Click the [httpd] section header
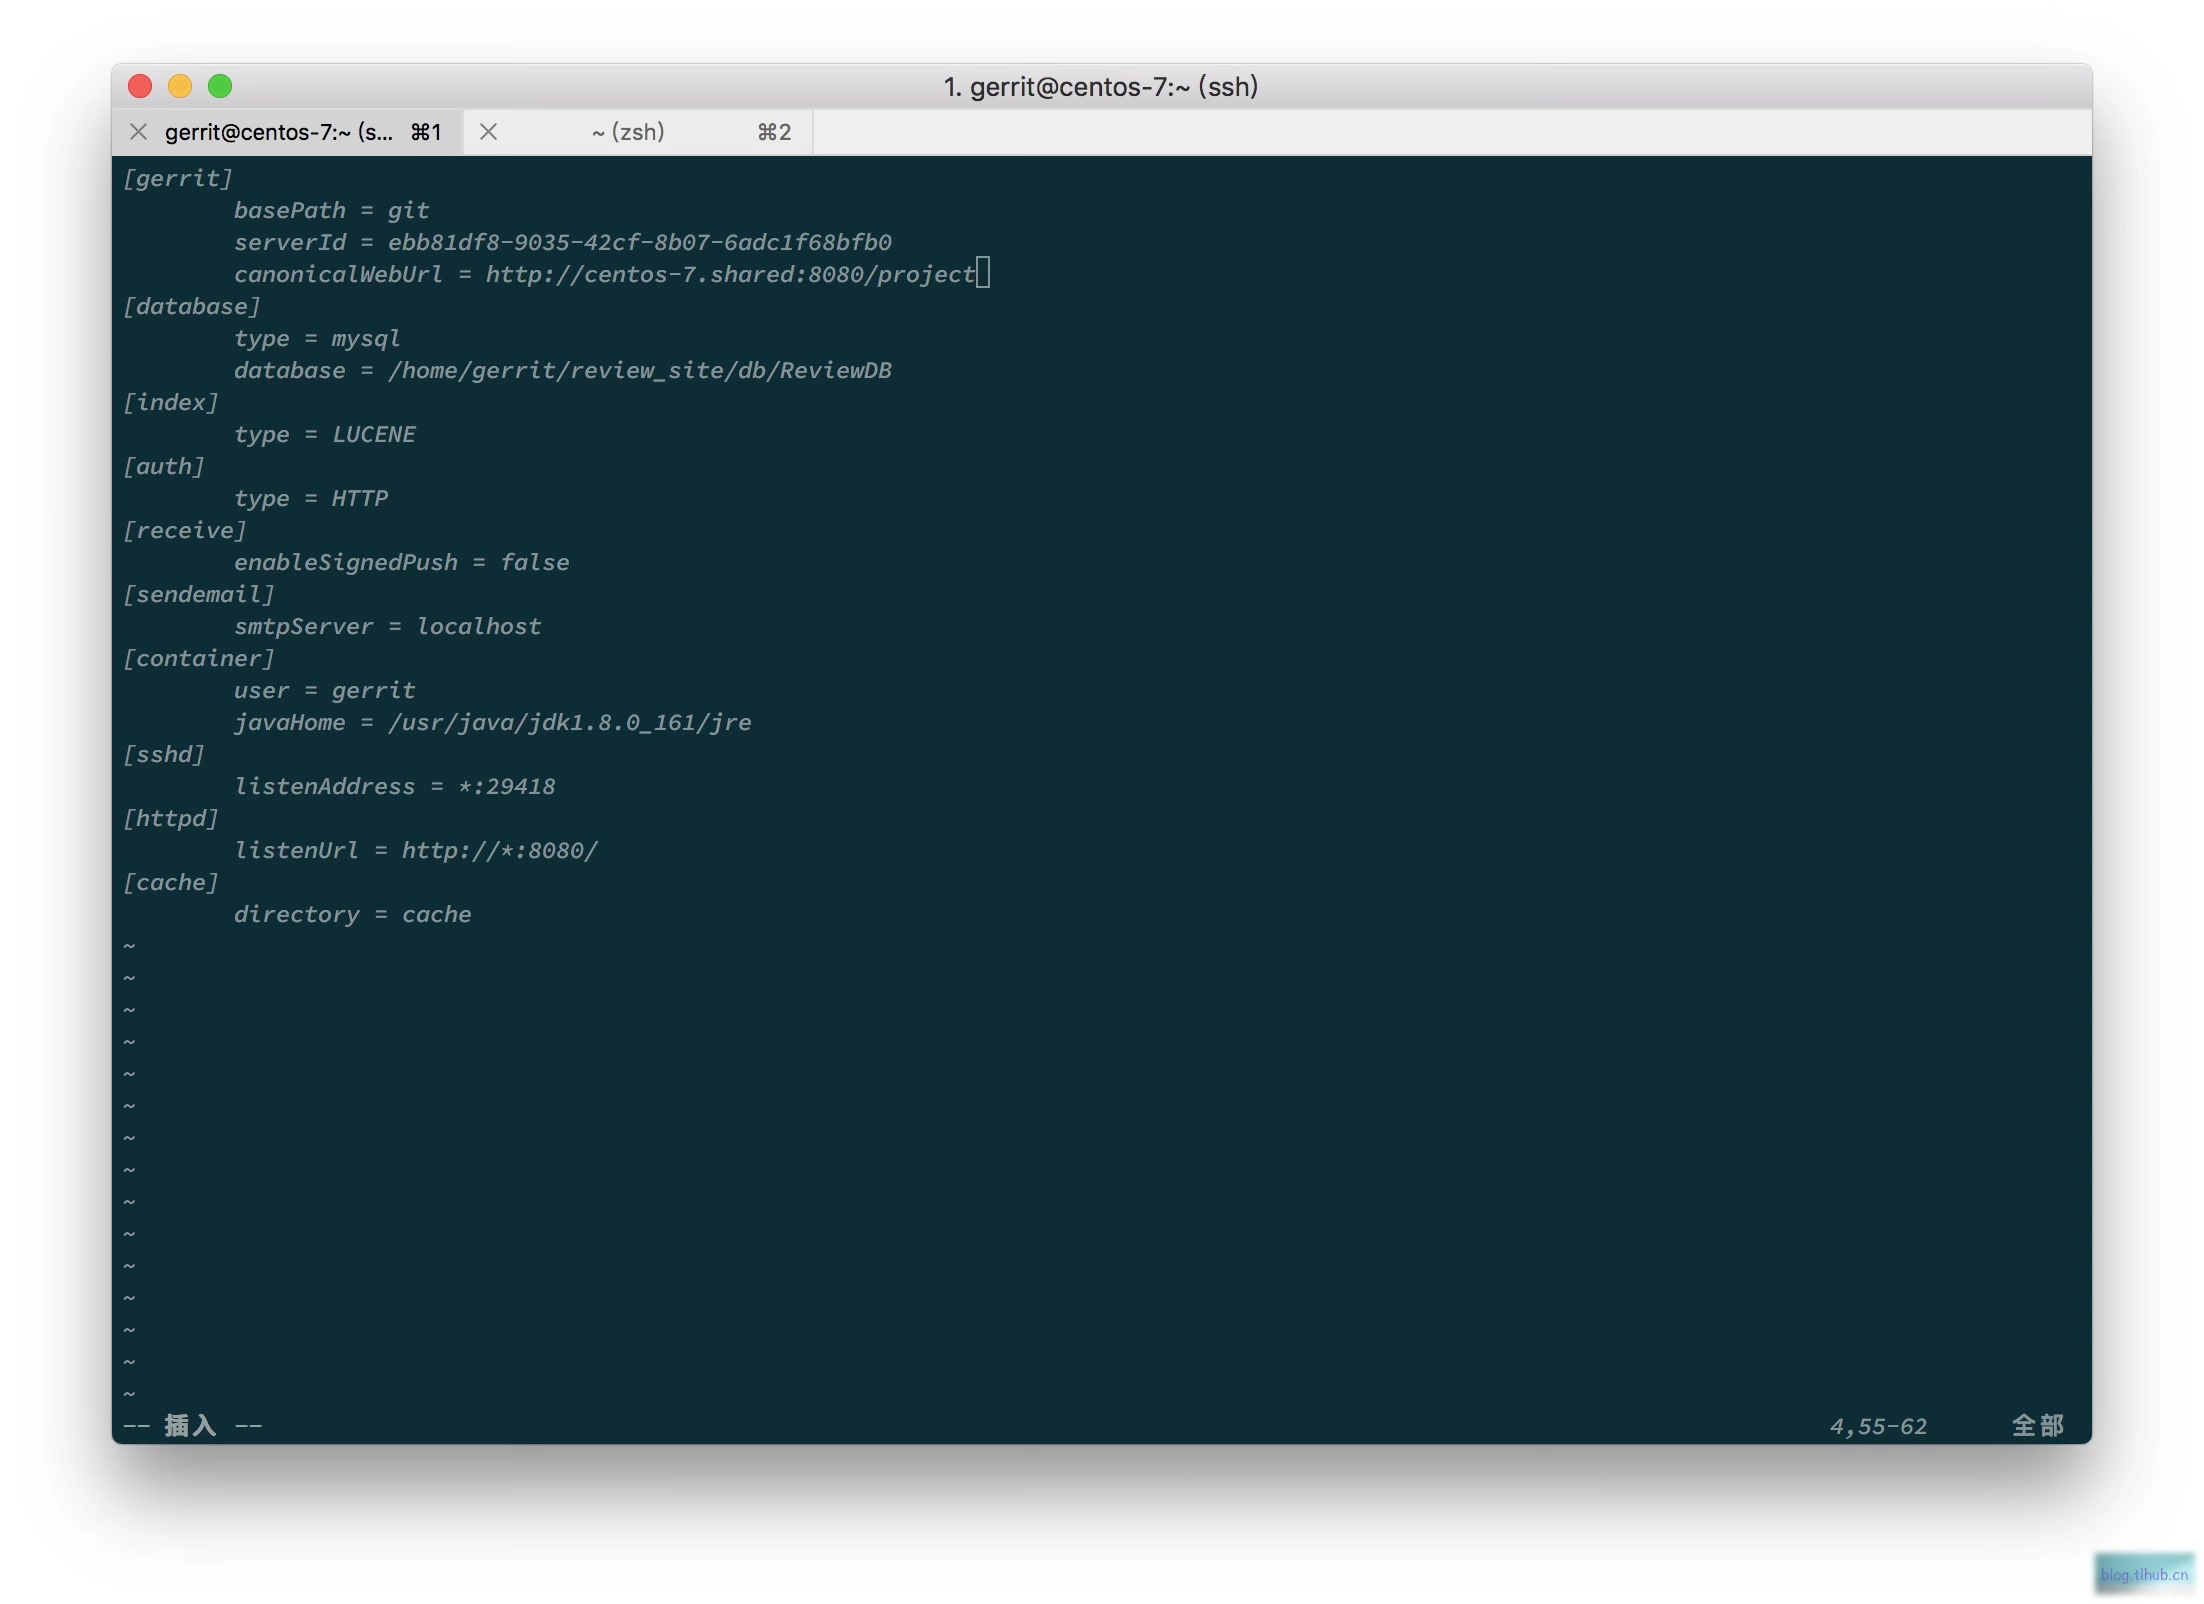Image resolution: width=2204 pixels, height=1604 pixels. point(170,819)
